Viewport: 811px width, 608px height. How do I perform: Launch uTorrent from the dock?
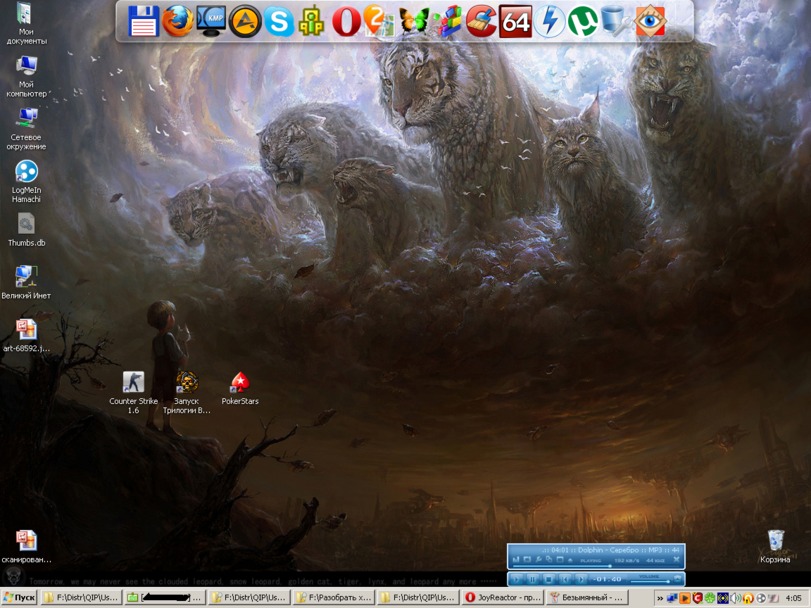click(582, 21)
